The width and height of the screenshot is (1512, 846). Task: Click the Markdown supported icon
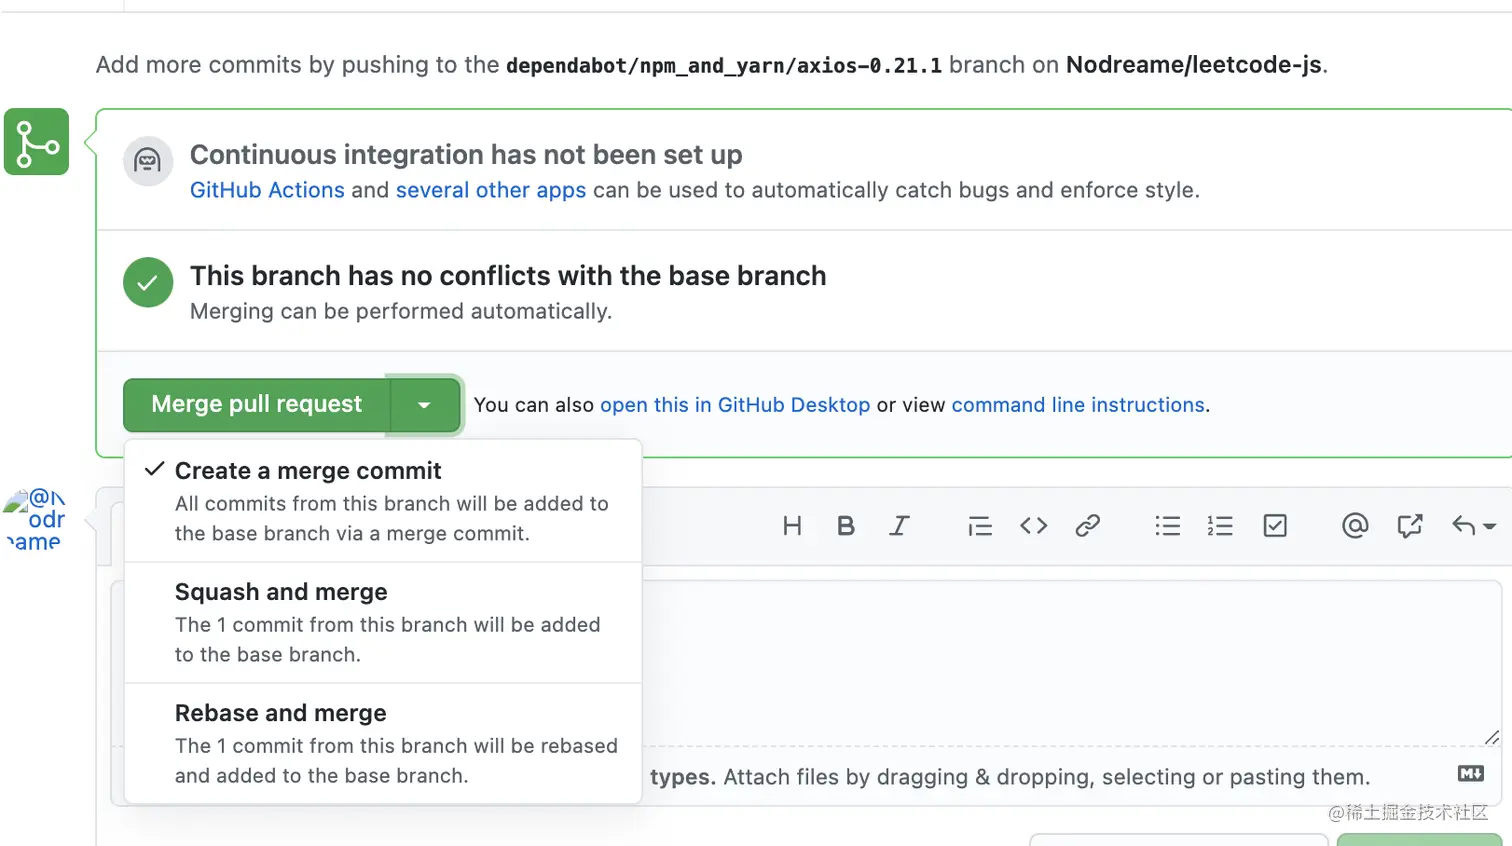1471,773
